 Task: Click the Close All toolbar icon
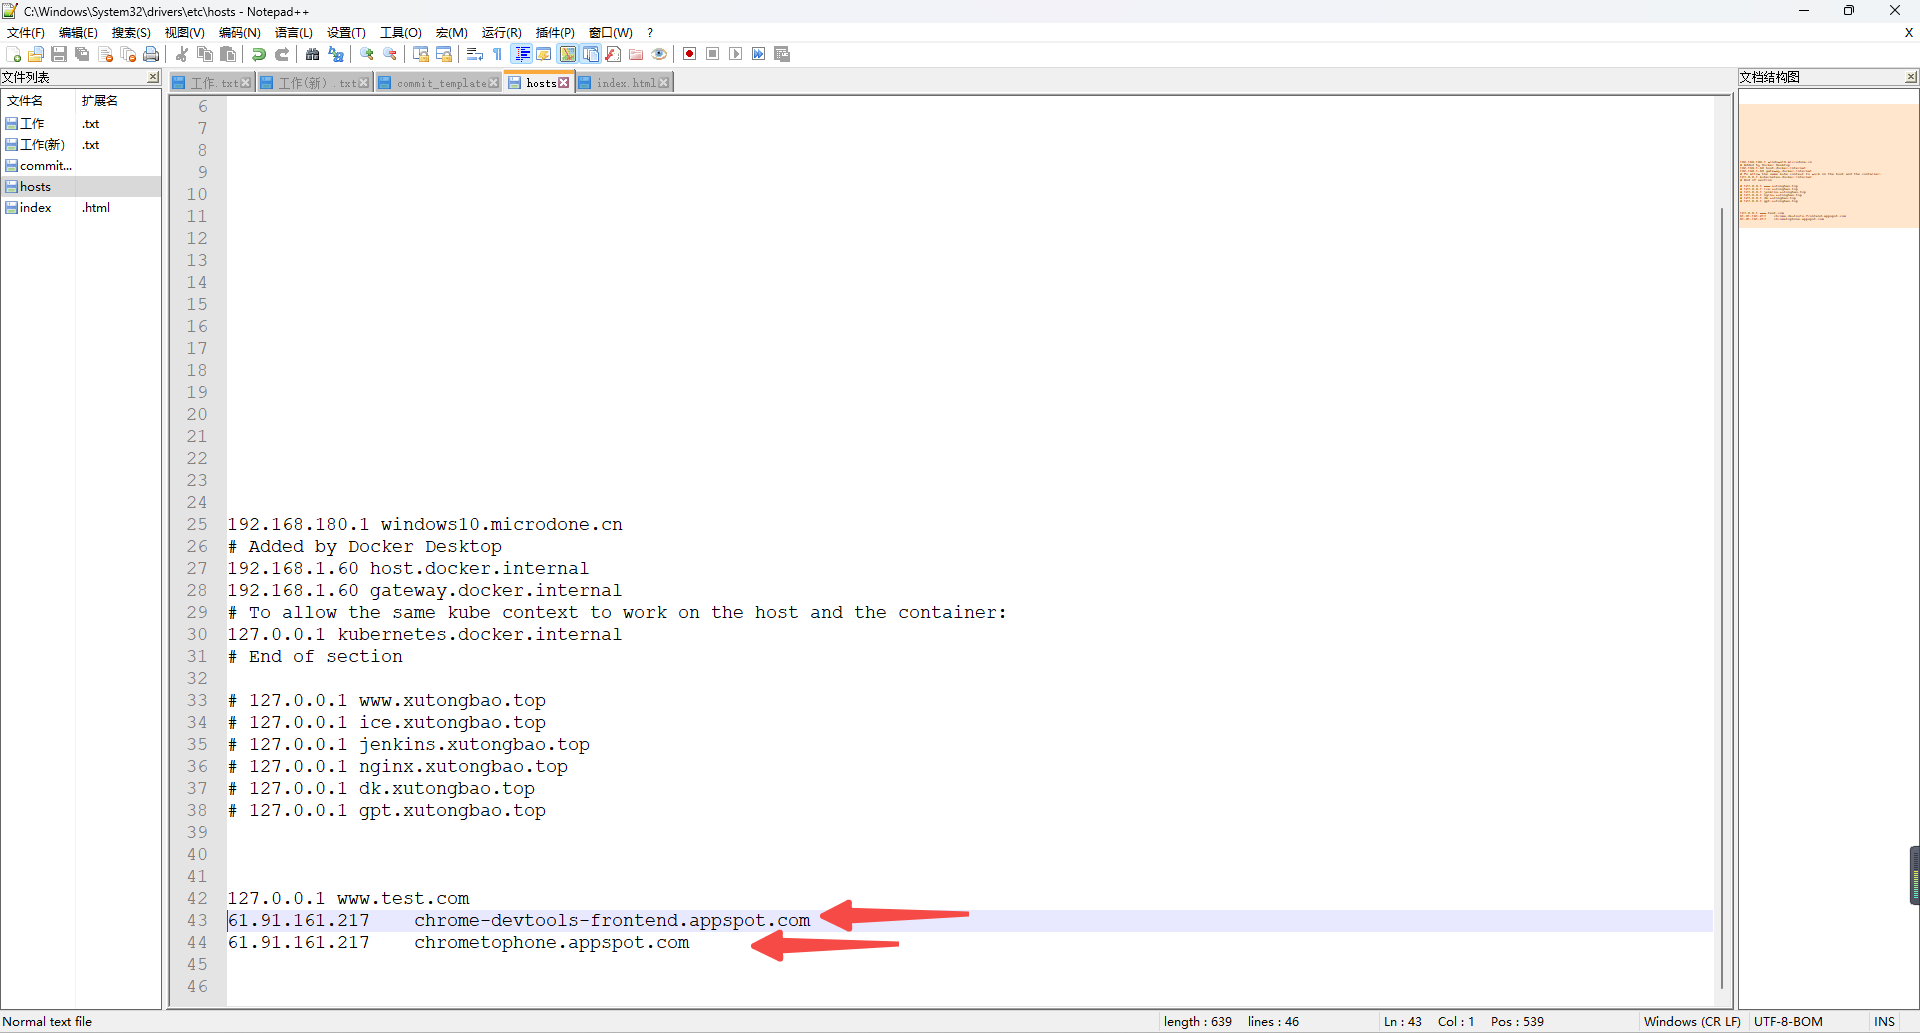point(128,54)
